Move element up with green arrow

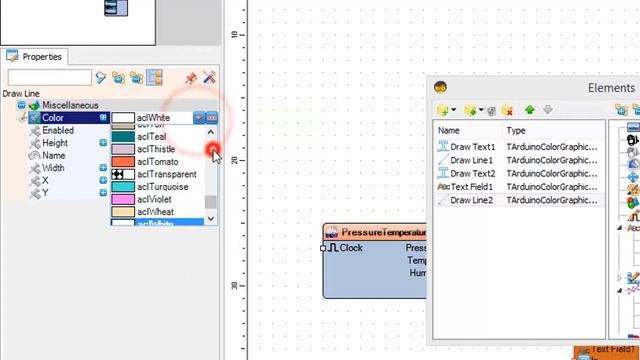point(529,109)
